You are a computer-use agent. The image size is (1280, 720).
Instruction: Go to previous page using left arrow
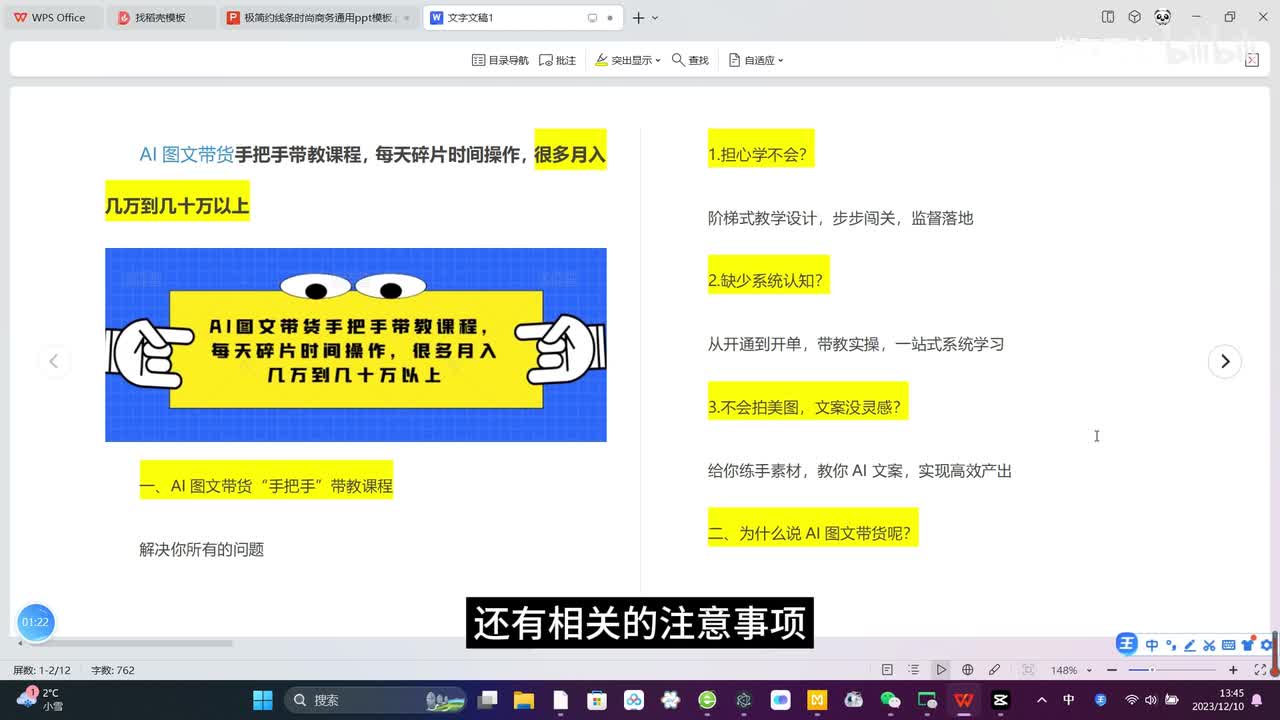click(x=54, y=361)
